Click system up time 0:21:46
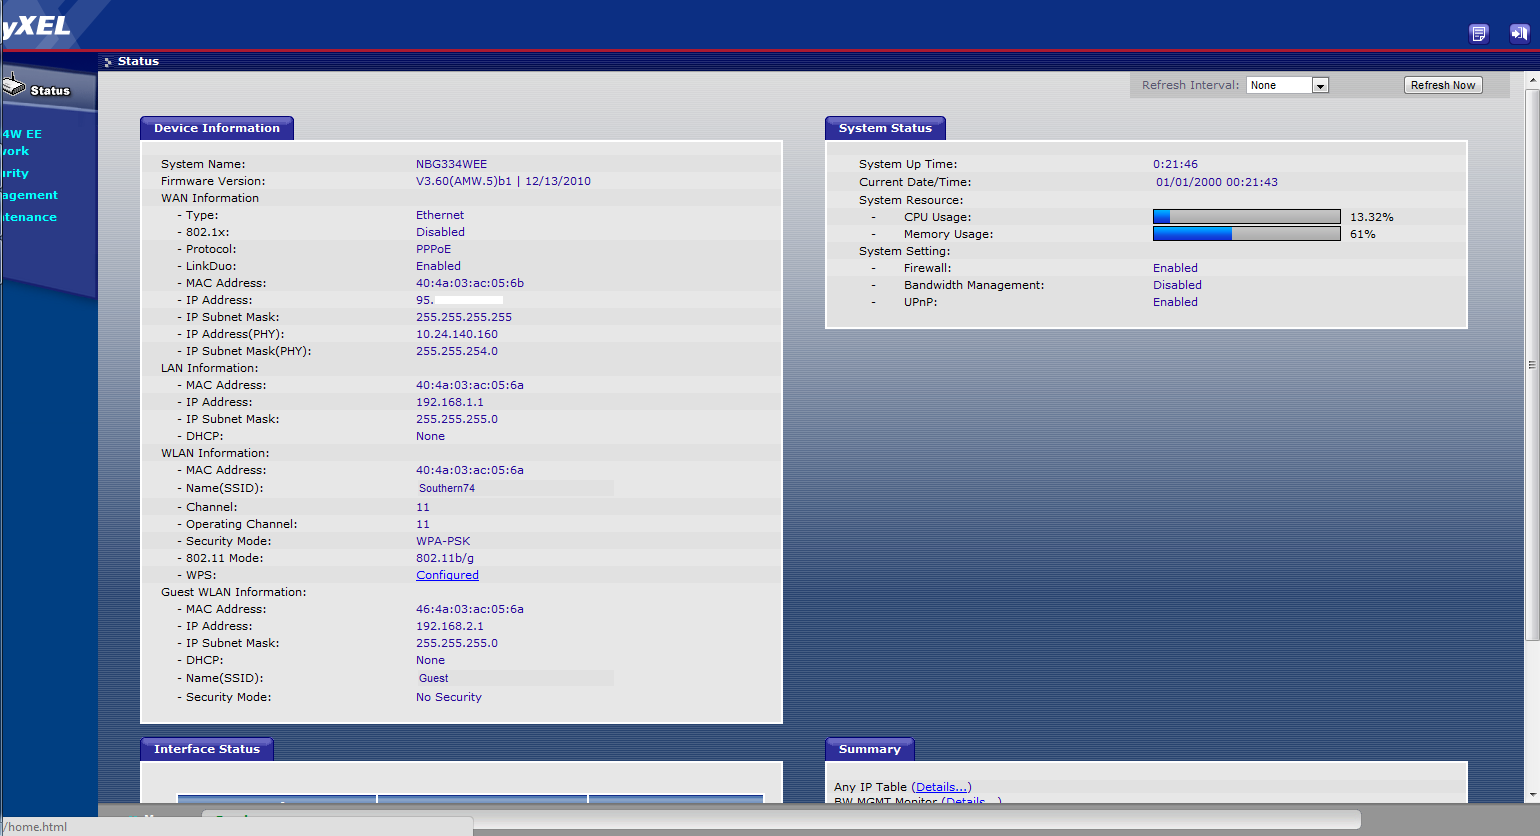1540x836 pixels. tap(1175, 164)
